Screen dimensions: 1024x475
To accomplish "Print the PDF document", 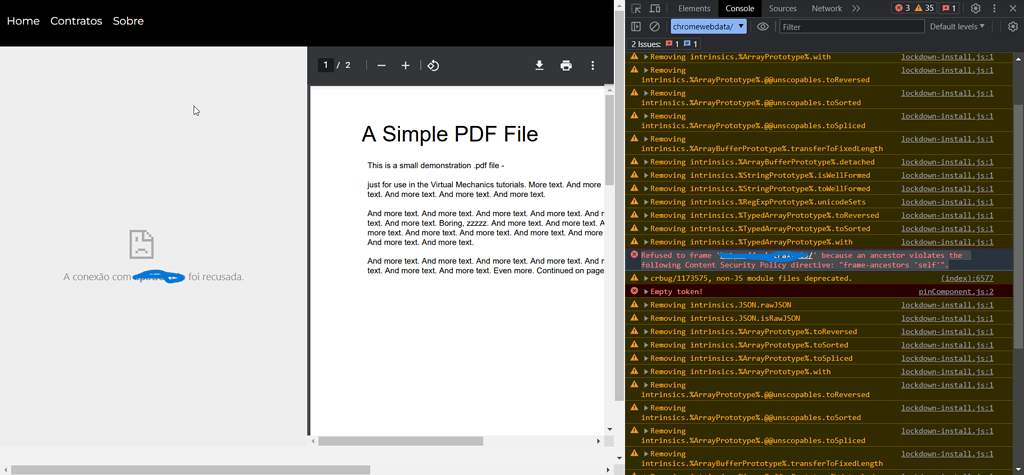I will tap(566, 66).
